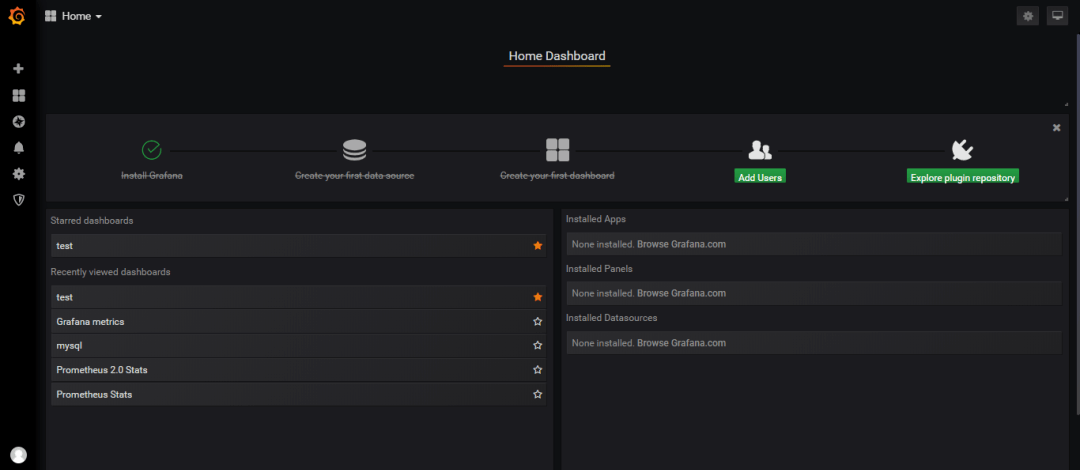Cycle view mode with the monitor icon
Screen dimensions: 1080x470
pos(1057,16)
